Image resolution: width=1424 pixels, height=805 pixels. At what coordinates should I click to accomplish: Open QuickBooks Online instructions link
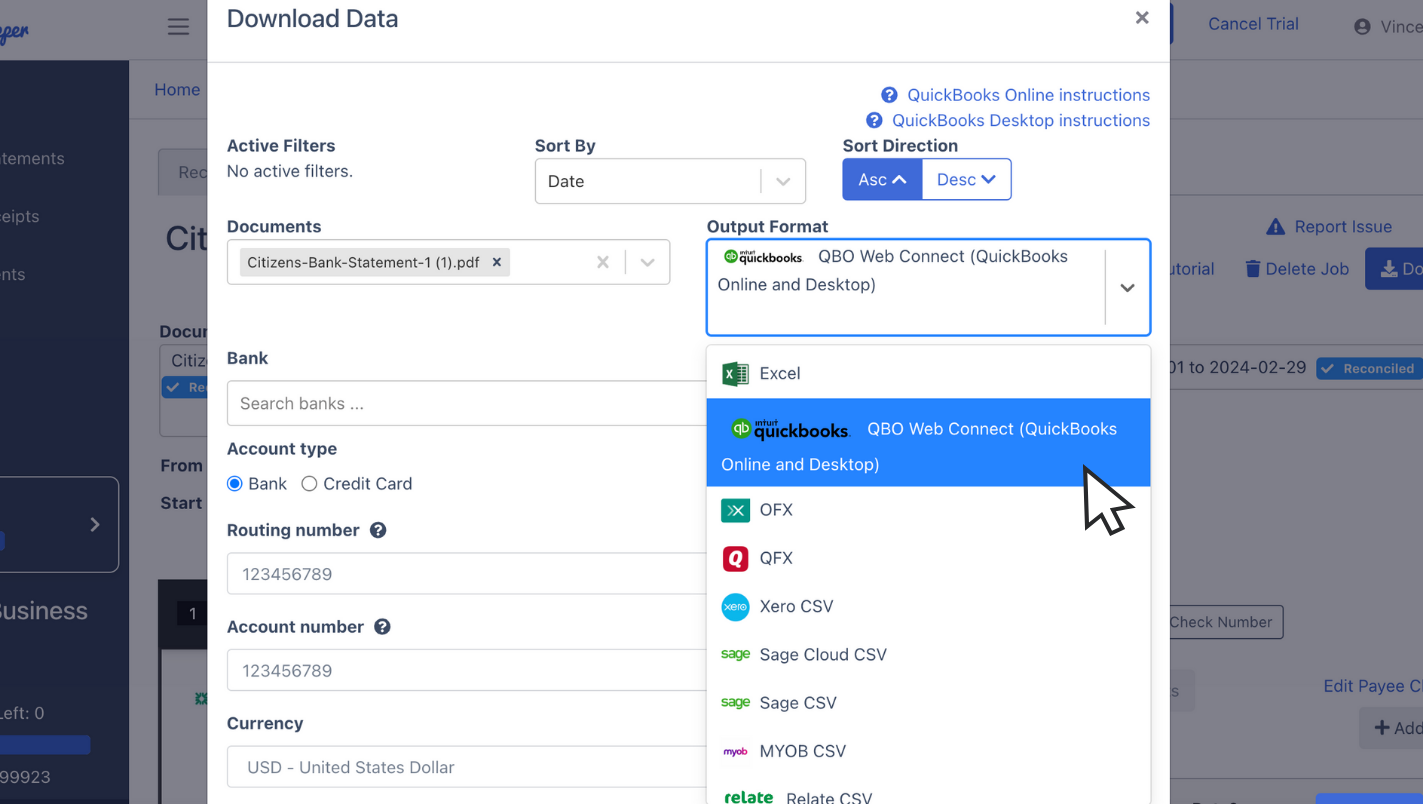[1028, 95]
